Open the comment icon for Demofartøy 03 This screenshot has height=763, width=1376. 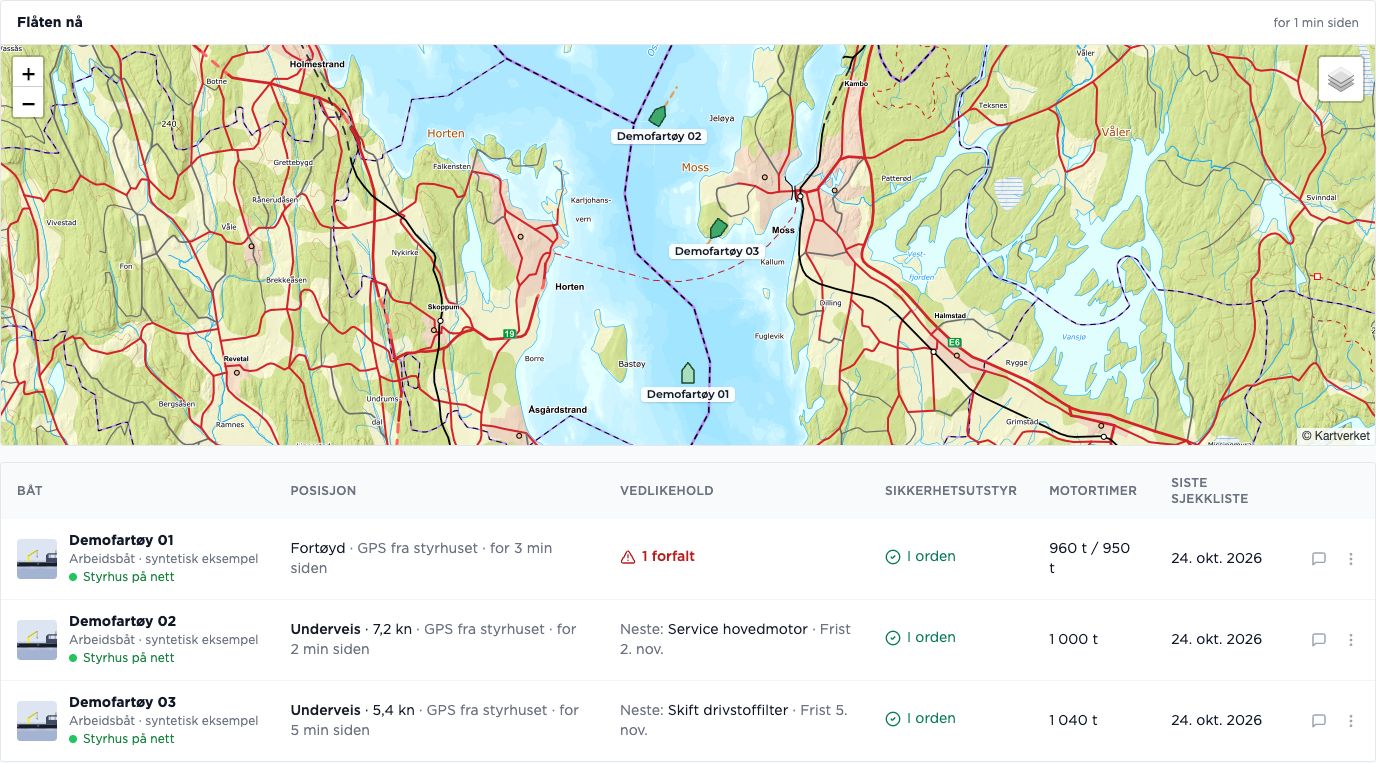coord(1319,721)
